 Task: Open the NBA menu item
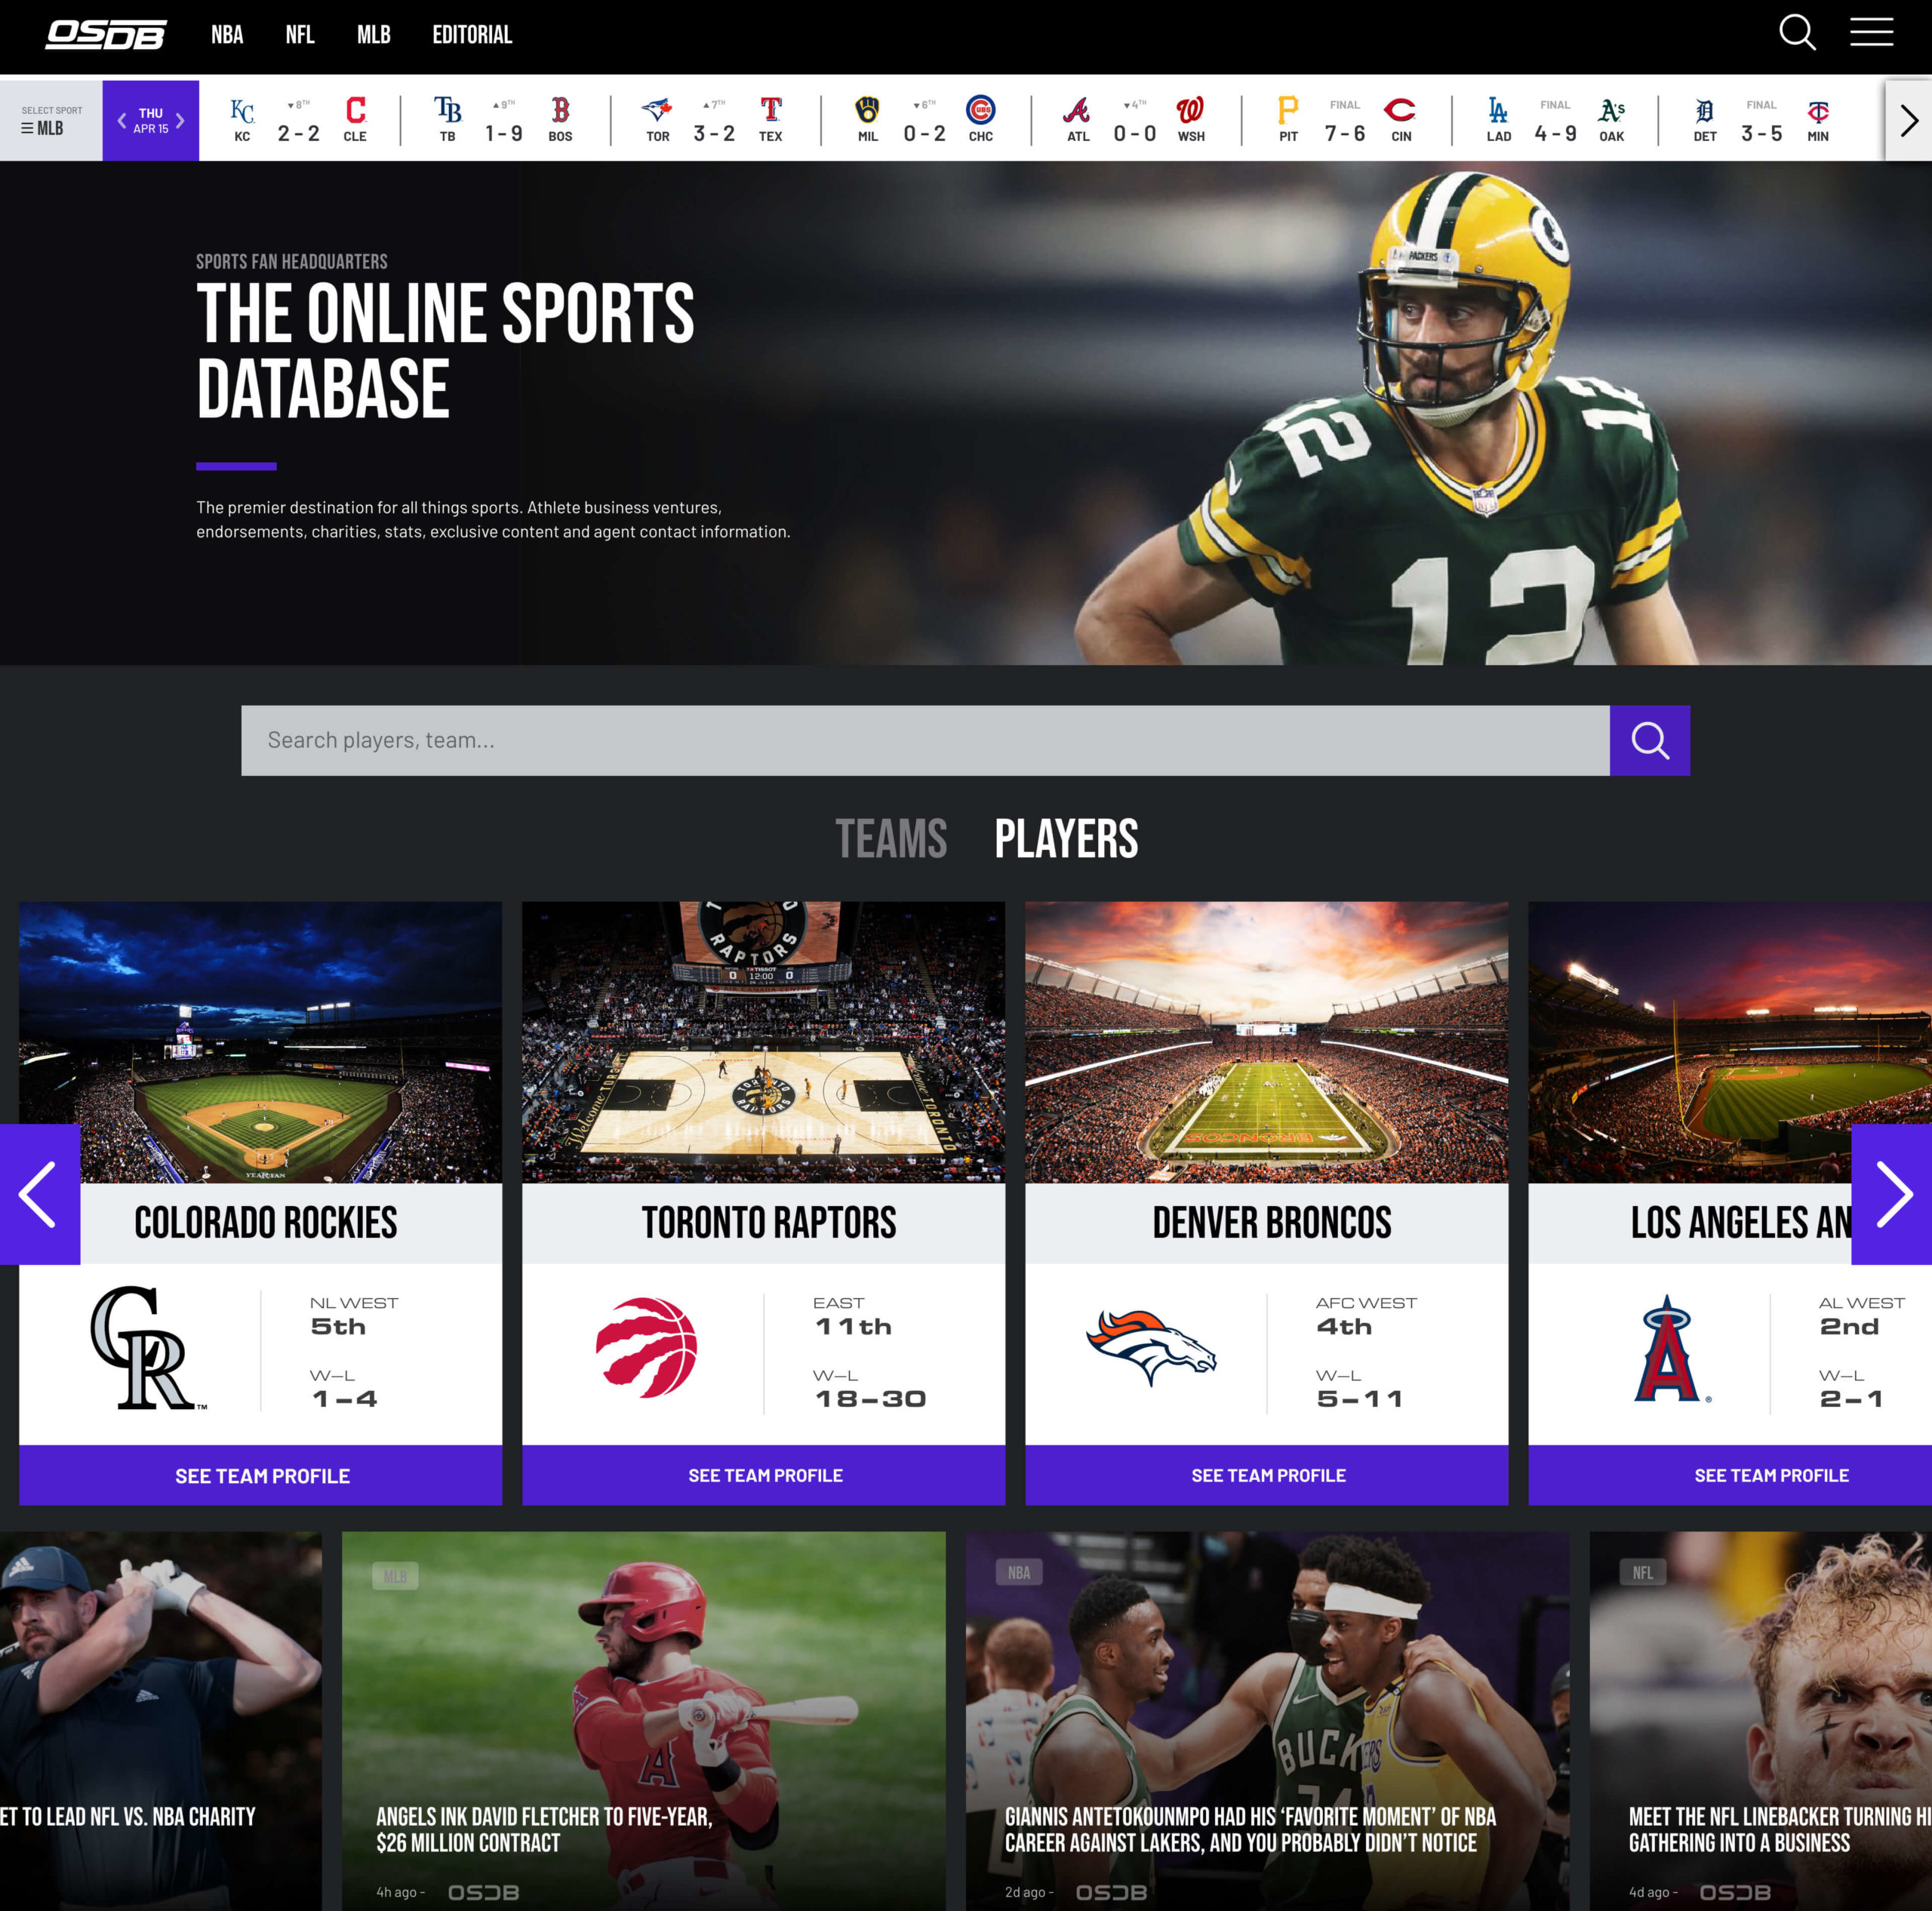pos(227,35)
